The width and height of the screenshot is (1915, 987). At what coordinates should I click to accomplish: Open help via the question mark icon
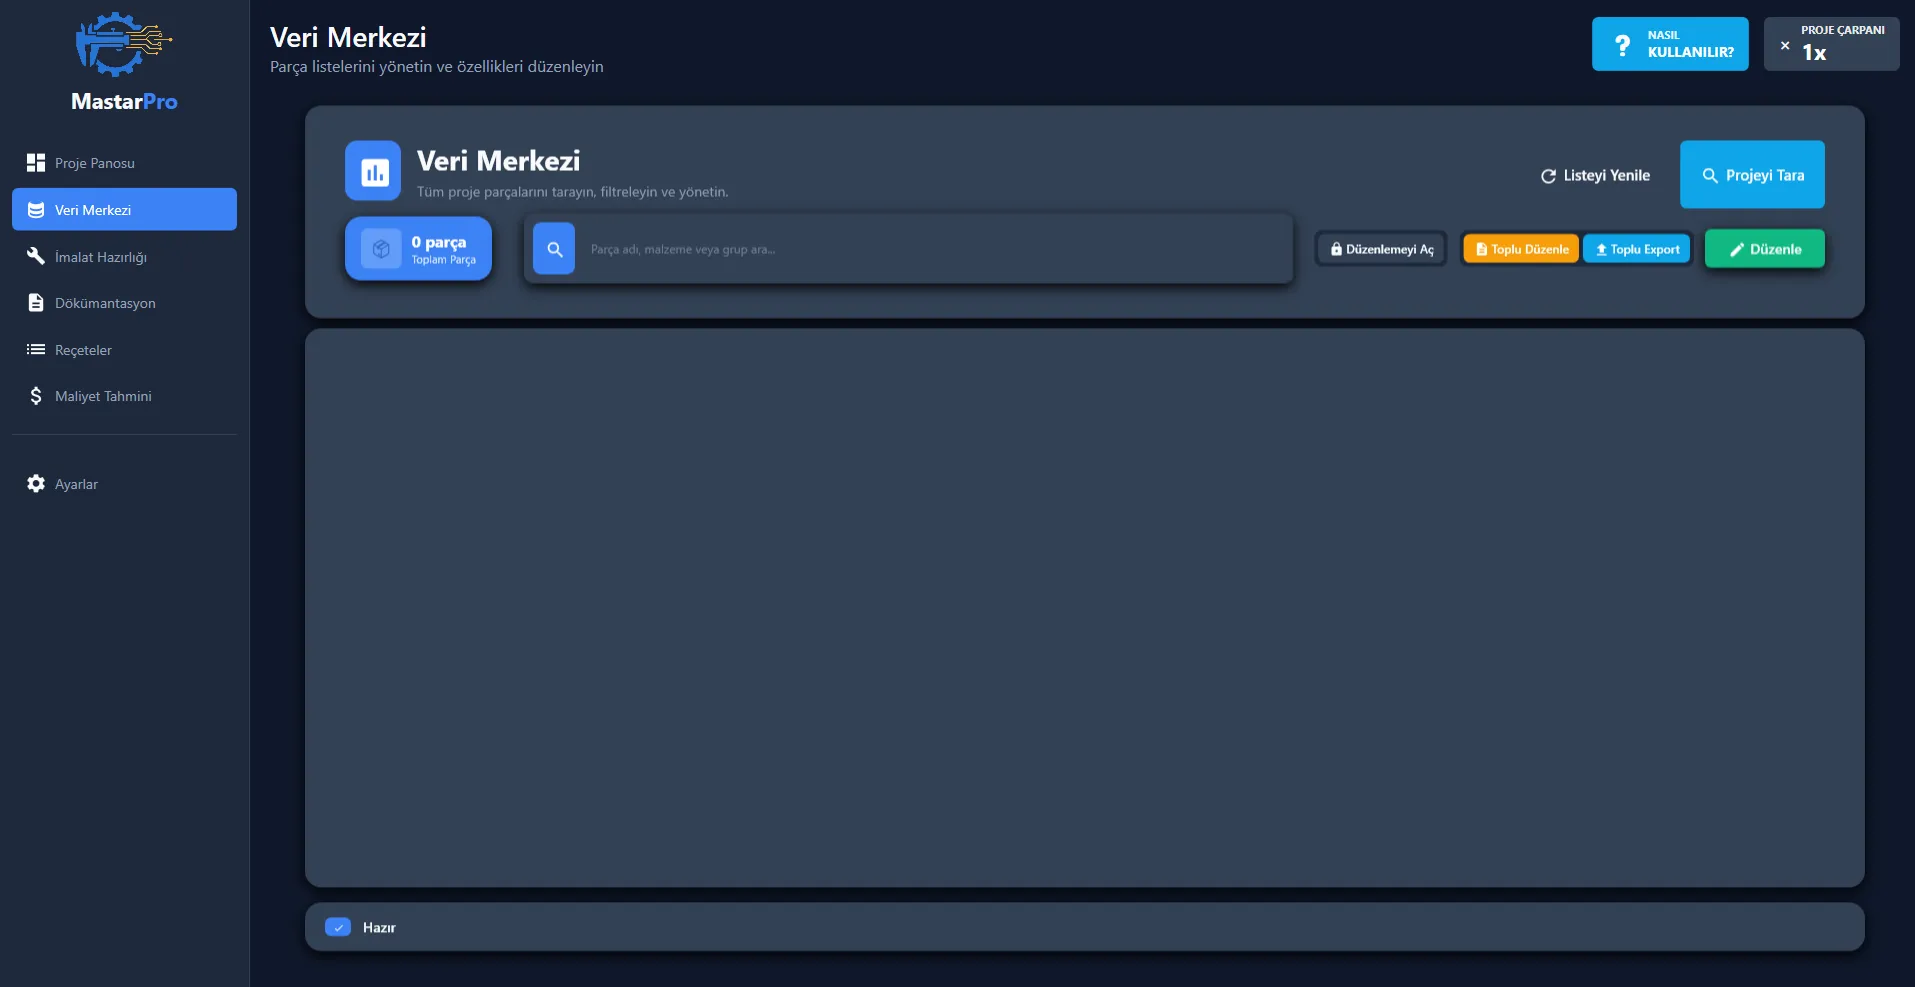1622,45
